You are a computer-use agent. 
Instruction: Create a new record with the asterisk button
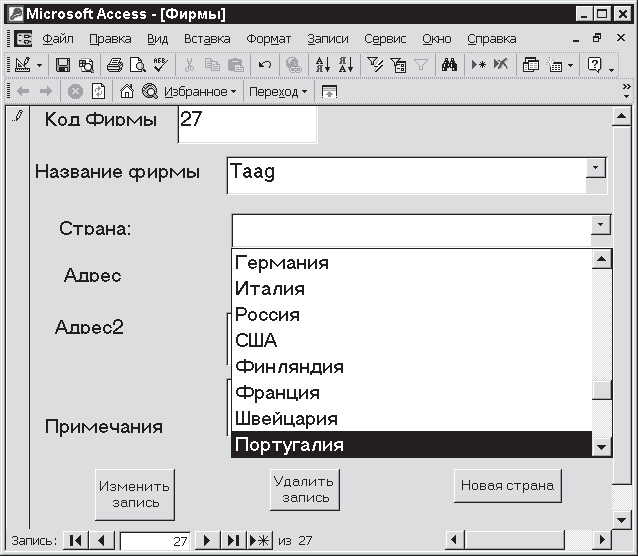[260, 541]
